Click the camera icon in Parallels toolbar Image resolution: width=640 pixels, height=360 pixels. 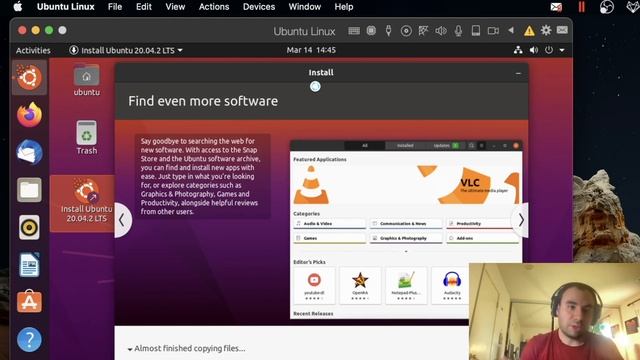[x=493, y=31]
